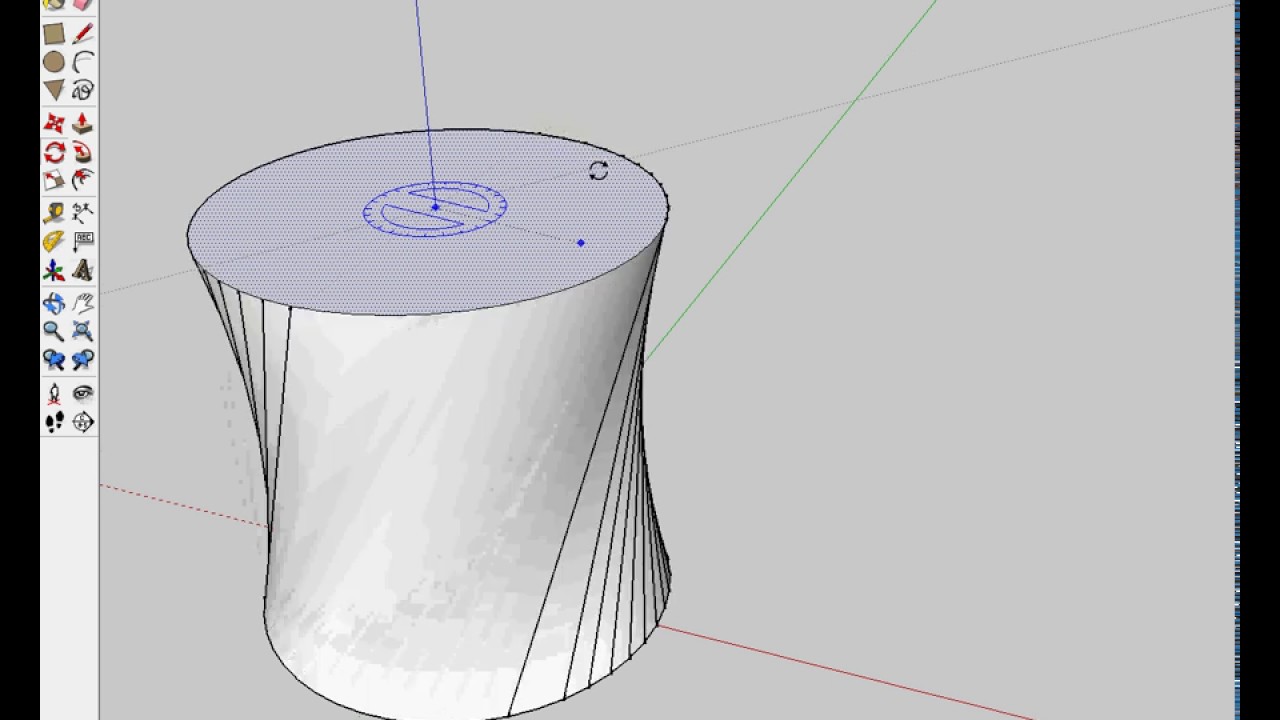This screenshot has width=1280, height=720.
Task: Select the Move tool
Action: [x=54, y=124]
